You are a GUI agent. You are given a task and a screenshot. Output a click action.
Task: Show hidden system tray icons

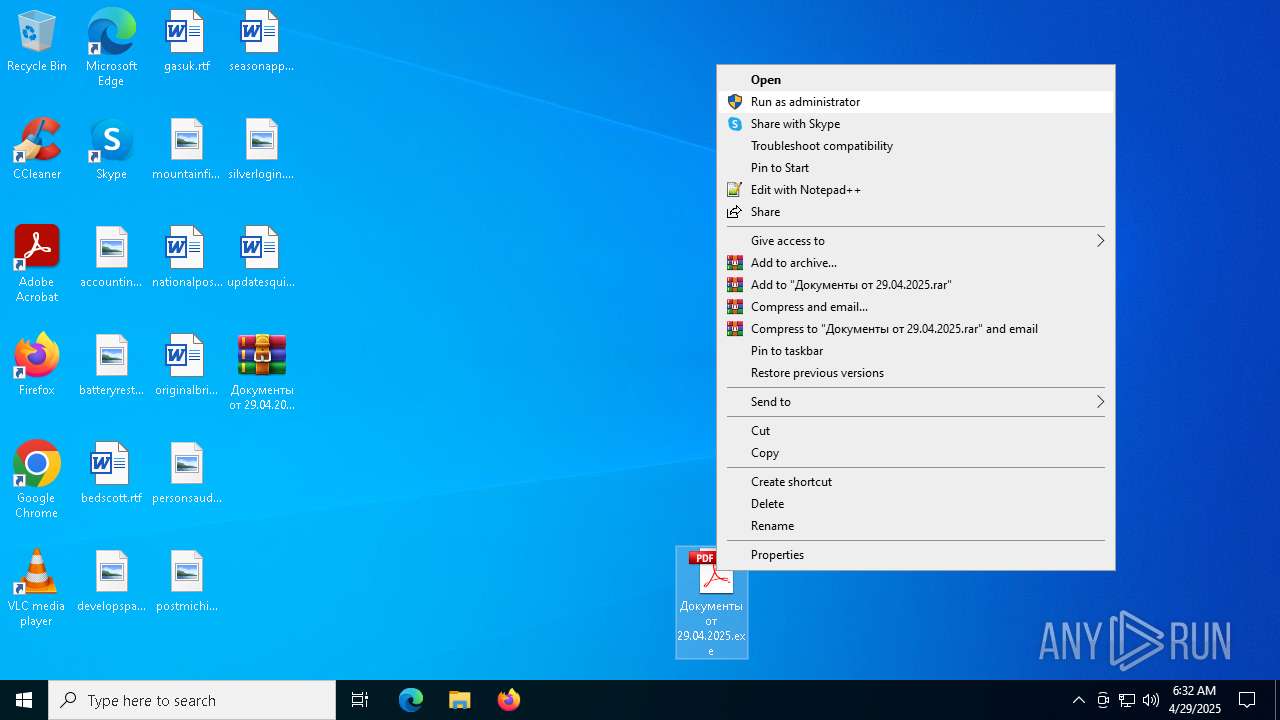(1078, 700)
